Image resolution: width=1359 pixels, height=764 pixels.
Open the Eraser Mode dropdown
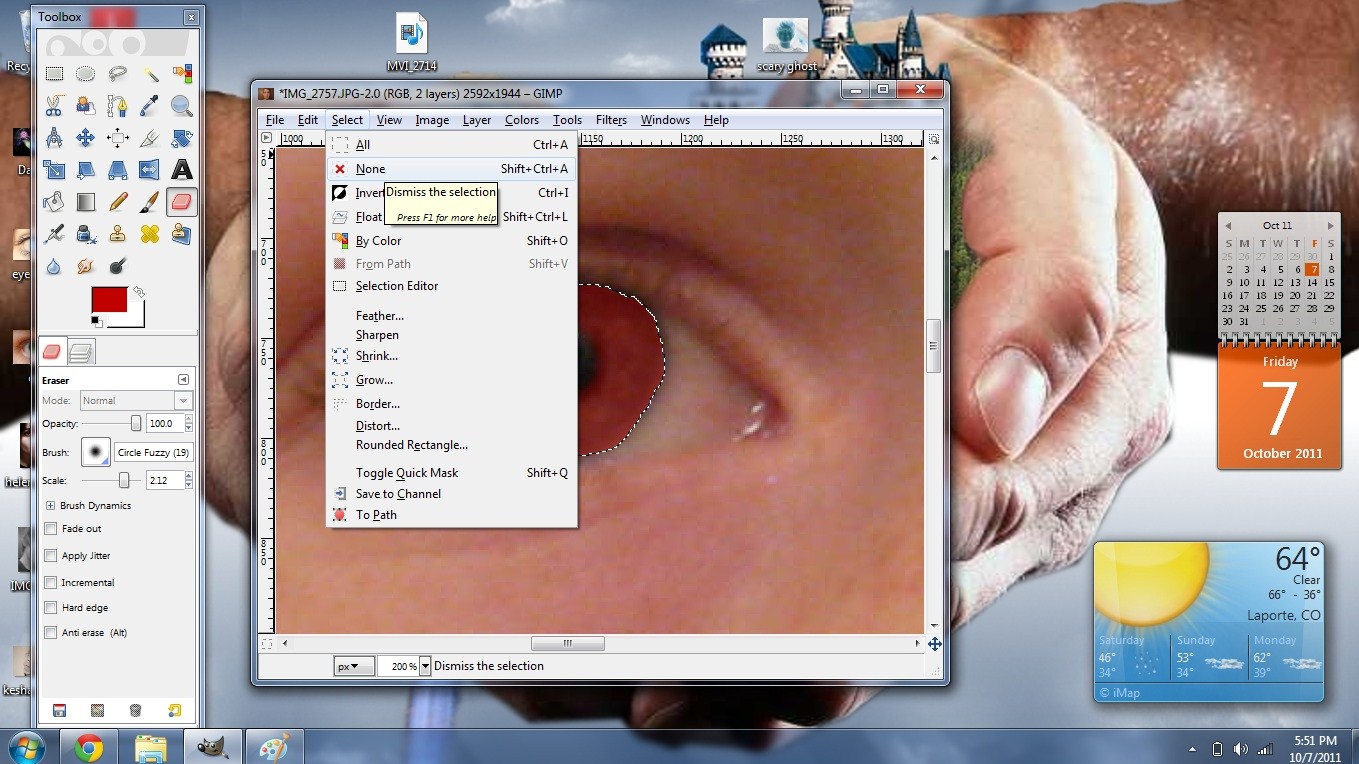point(136,400)
